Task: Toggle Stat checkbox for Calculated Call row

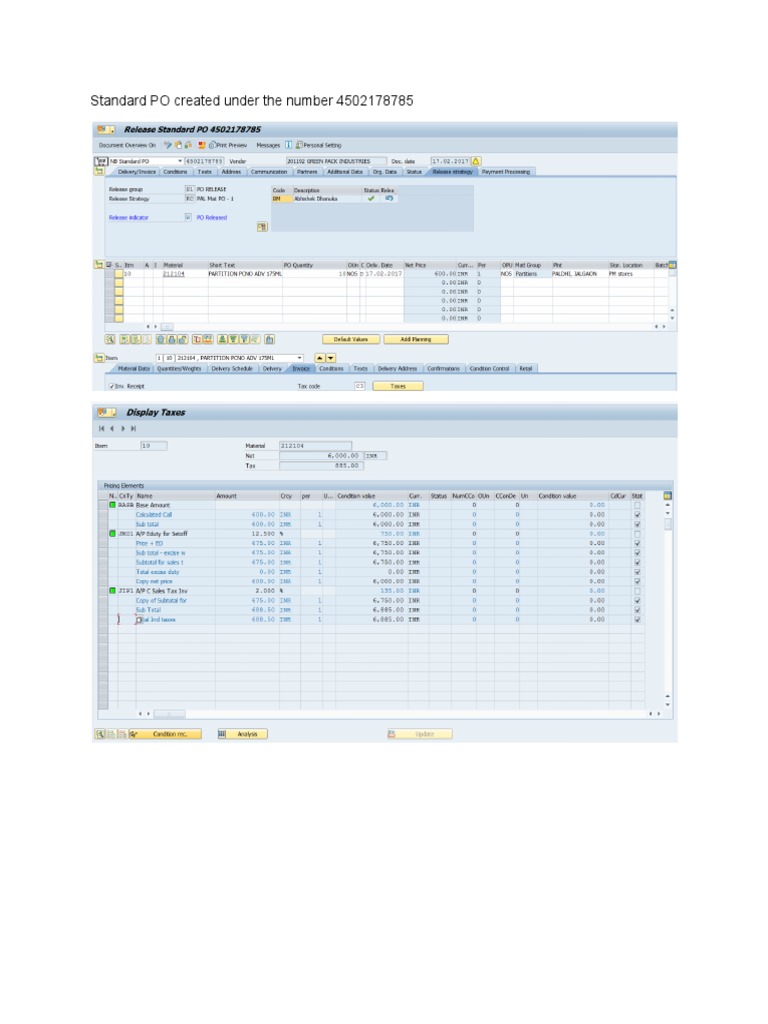Action: pos(637,515)
